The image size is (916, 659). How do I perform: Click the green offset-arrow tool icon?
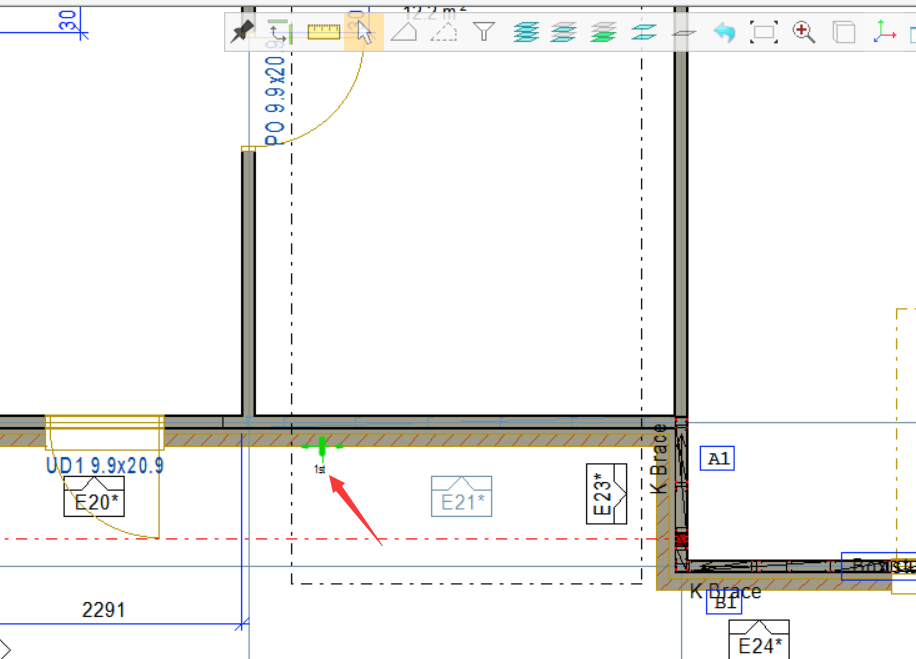(x=281, y=32)
